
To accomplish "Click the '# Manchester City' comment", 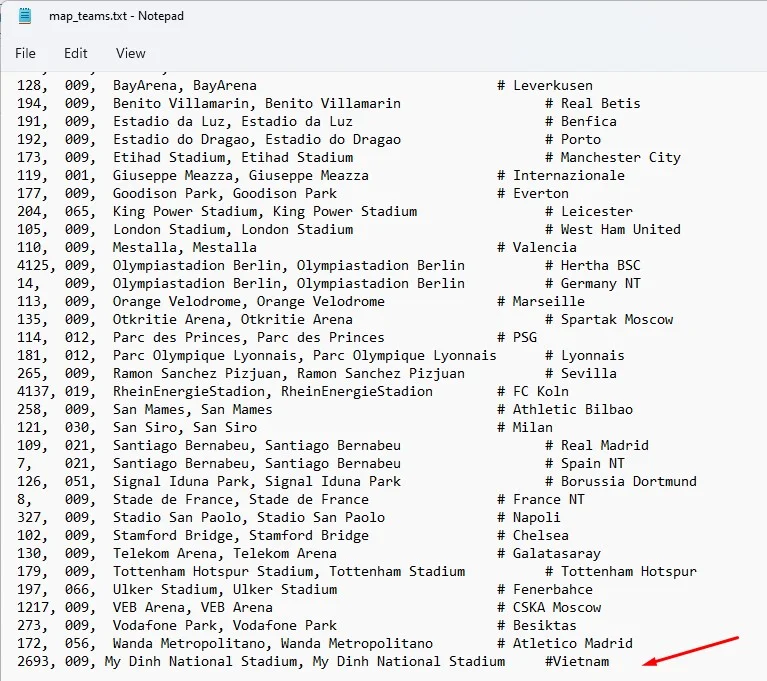I will (613, 158).
